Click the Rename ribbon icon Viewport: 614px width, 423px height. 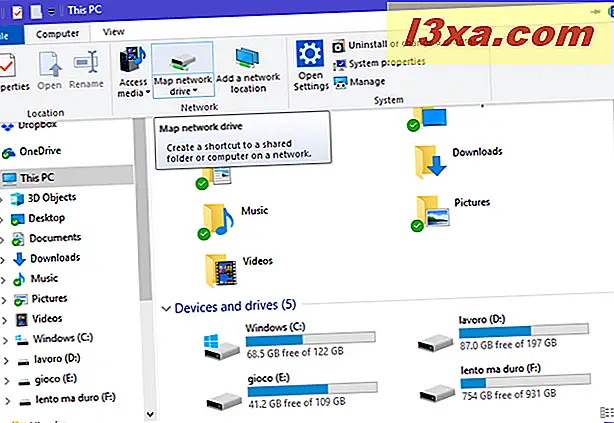(x=86, y=61)
